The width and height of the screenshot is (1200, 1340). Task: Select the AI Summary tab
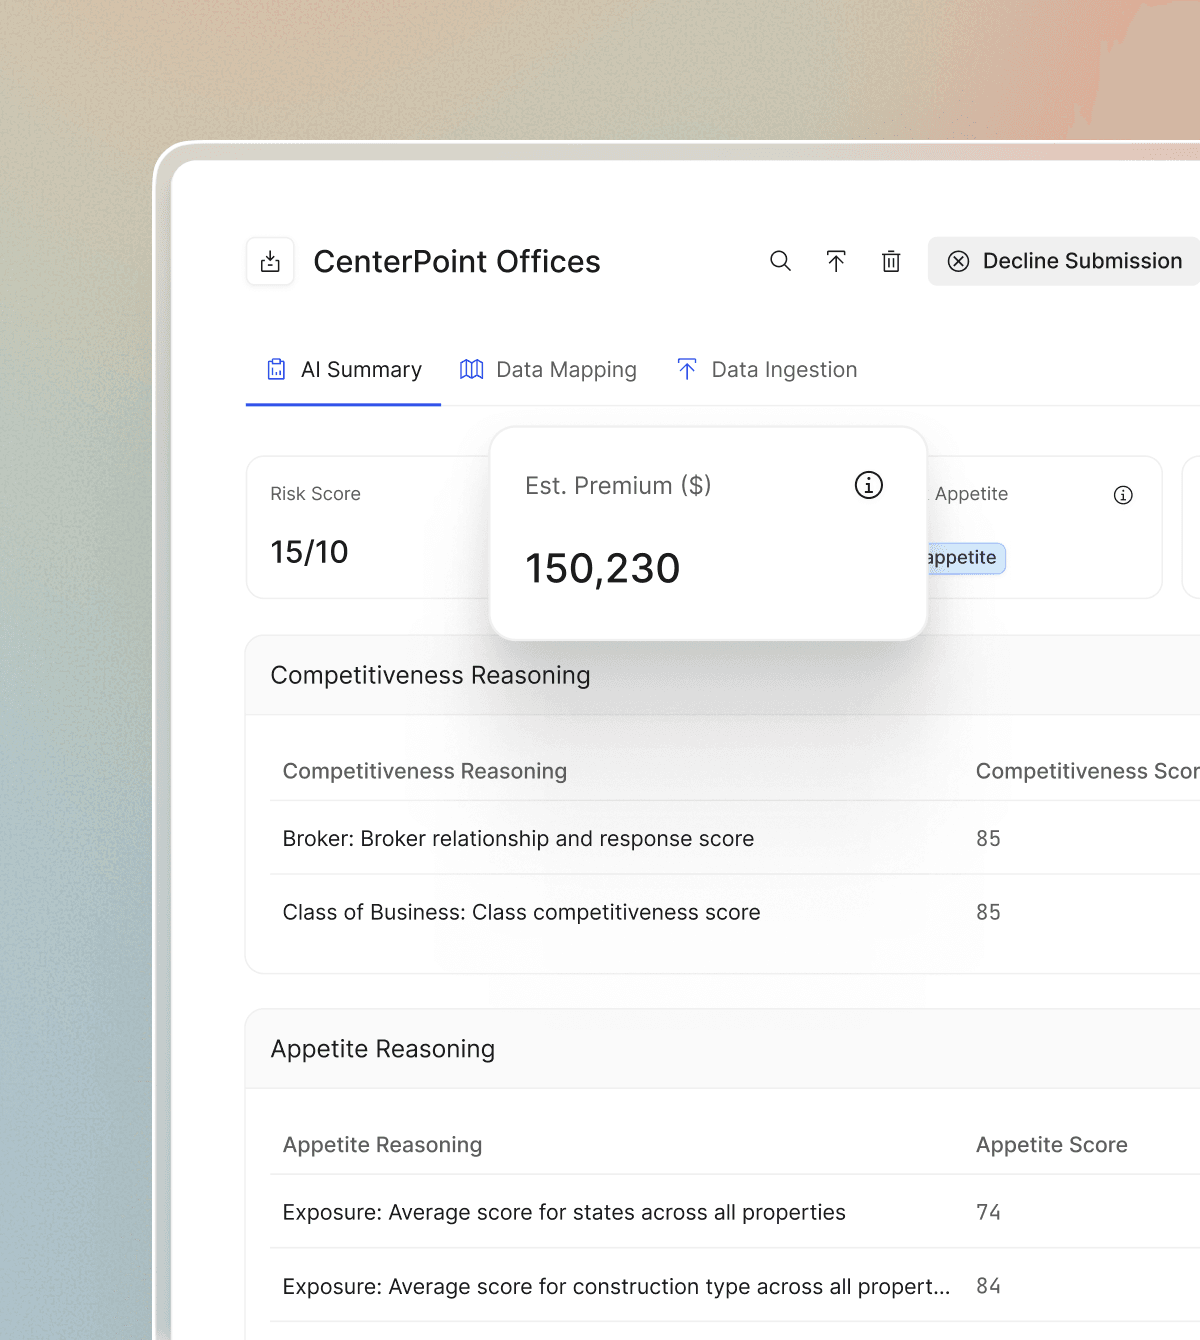[x=343, y=370]
